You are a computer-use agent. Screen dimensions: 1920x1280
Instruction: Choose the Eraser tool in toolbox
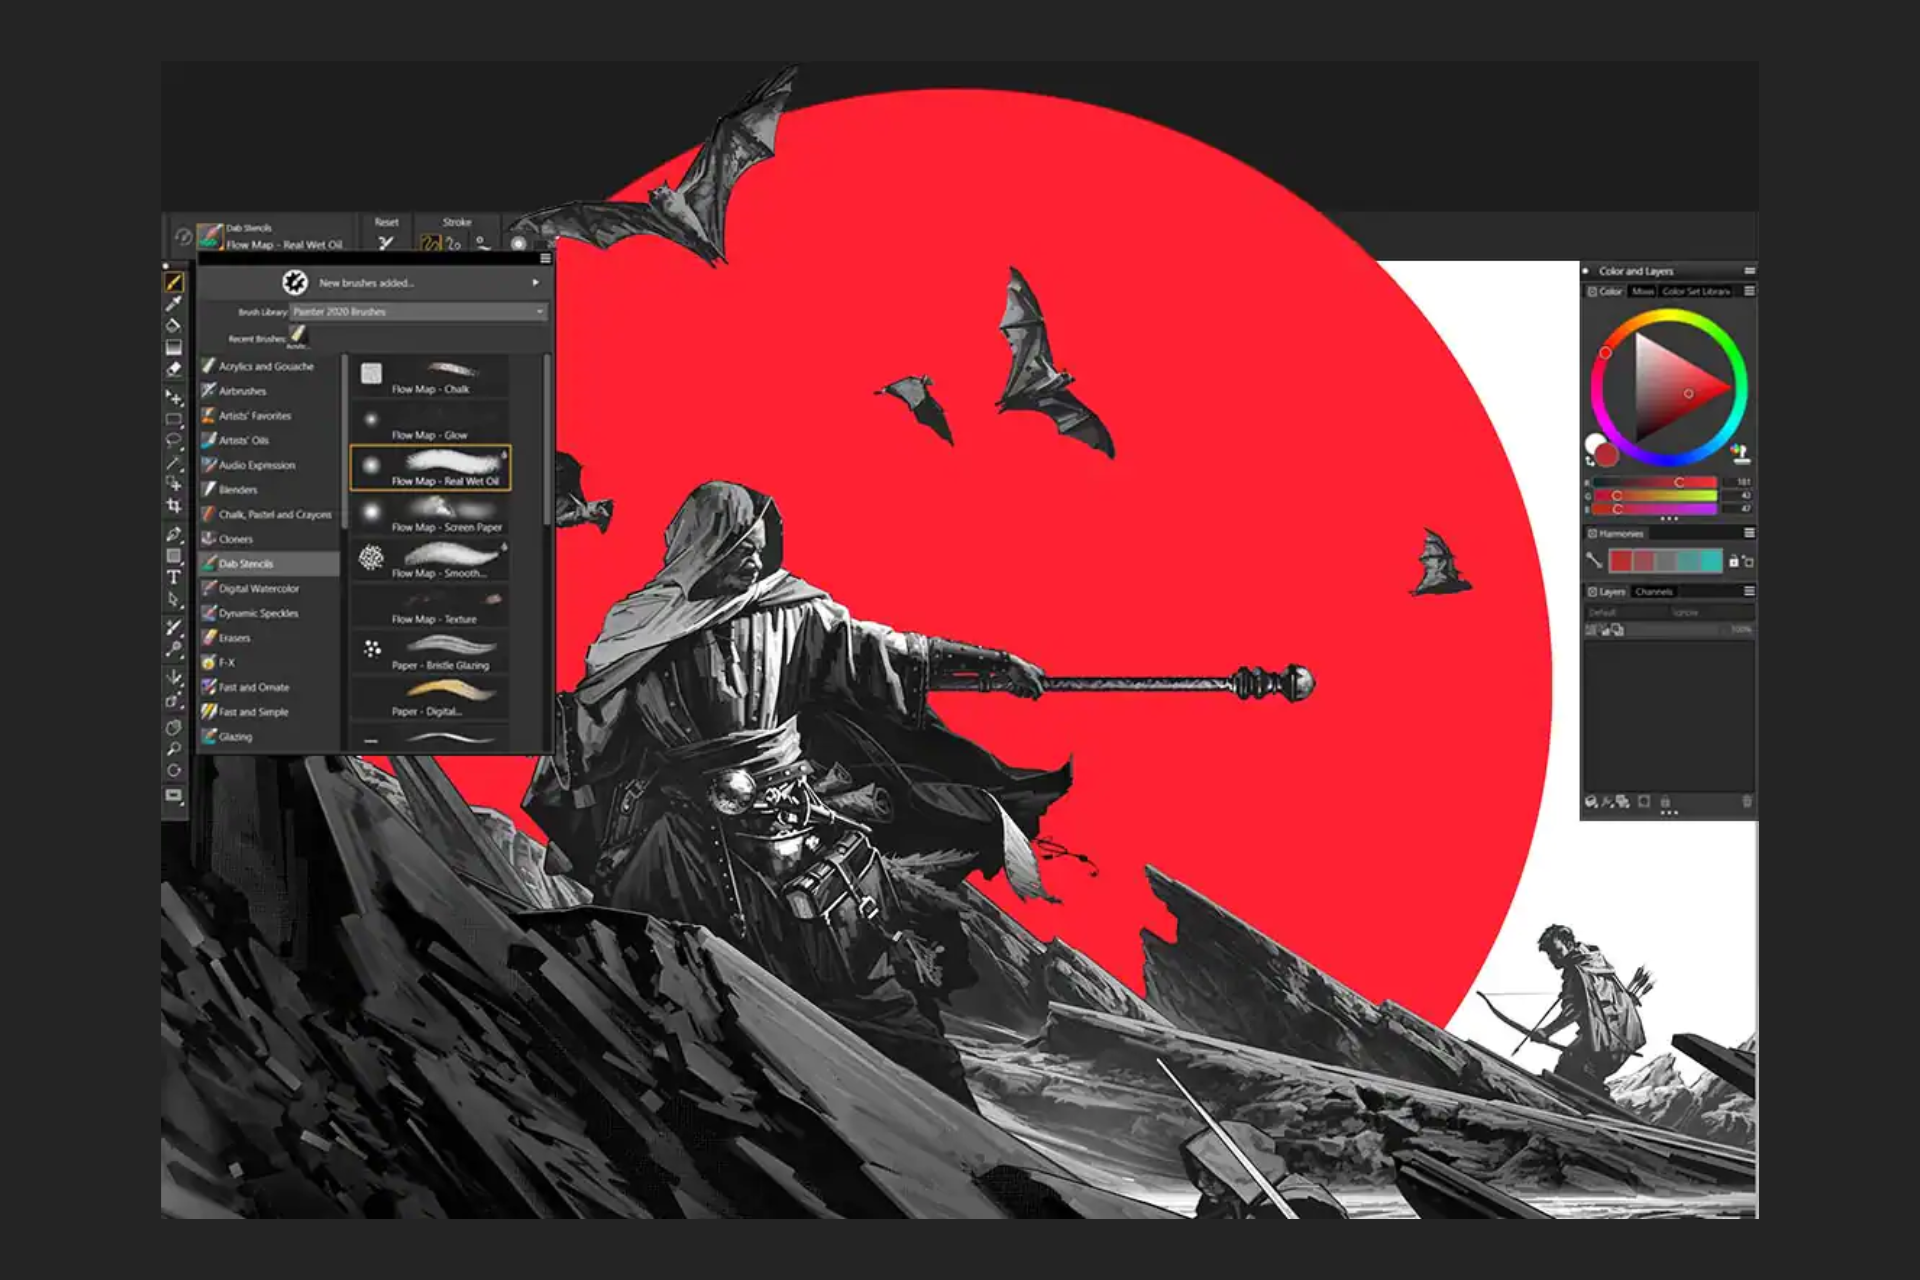(x=174, y=368)
